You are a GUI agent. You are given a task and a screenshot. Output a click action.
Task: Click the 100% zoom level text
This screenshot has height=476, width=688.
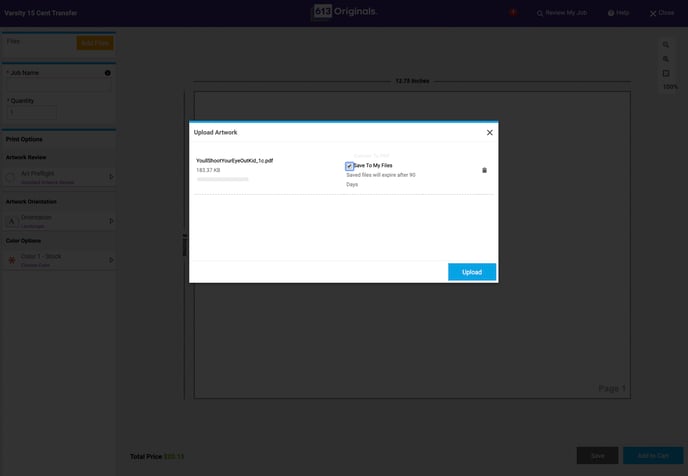[670, 87]
